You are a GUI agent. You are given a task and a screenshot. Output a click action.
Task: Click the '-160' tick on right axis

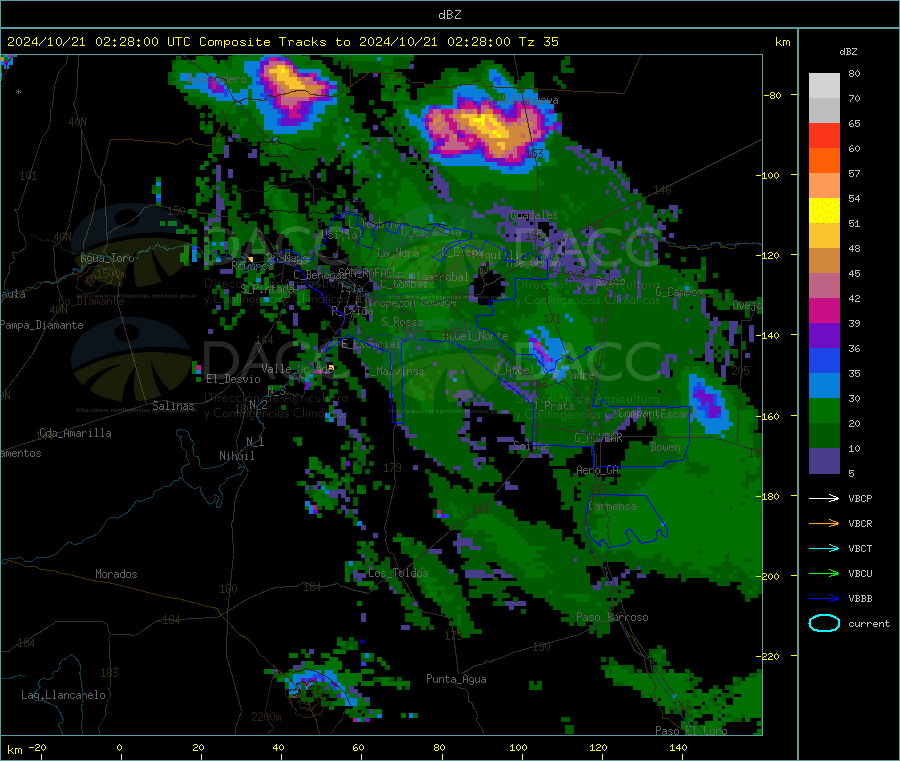click(x=768, y=416)
